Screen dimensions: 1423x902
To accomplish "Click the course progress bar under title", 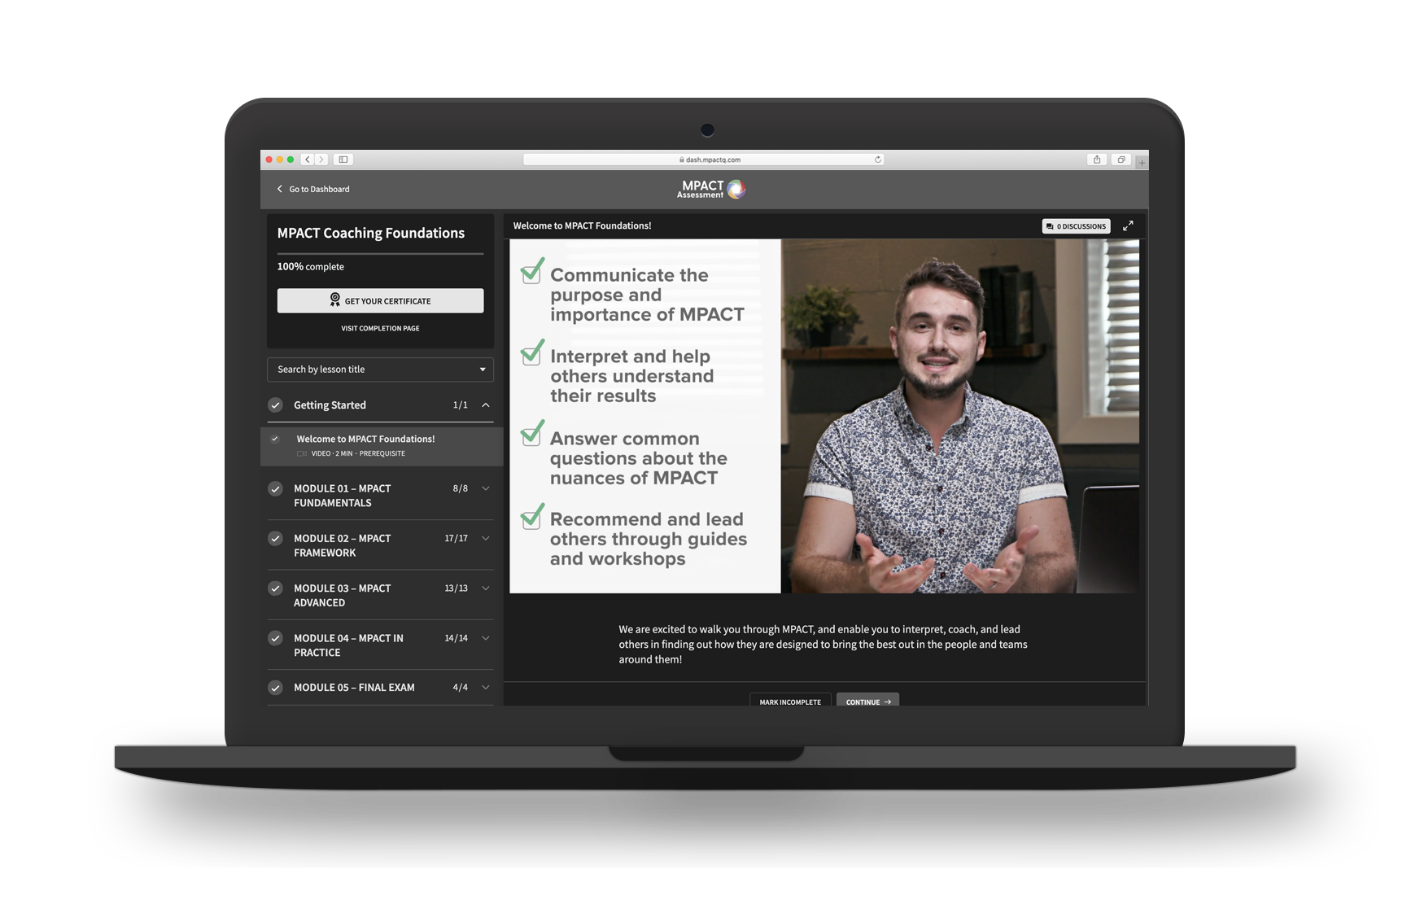I will click(380, 254).
